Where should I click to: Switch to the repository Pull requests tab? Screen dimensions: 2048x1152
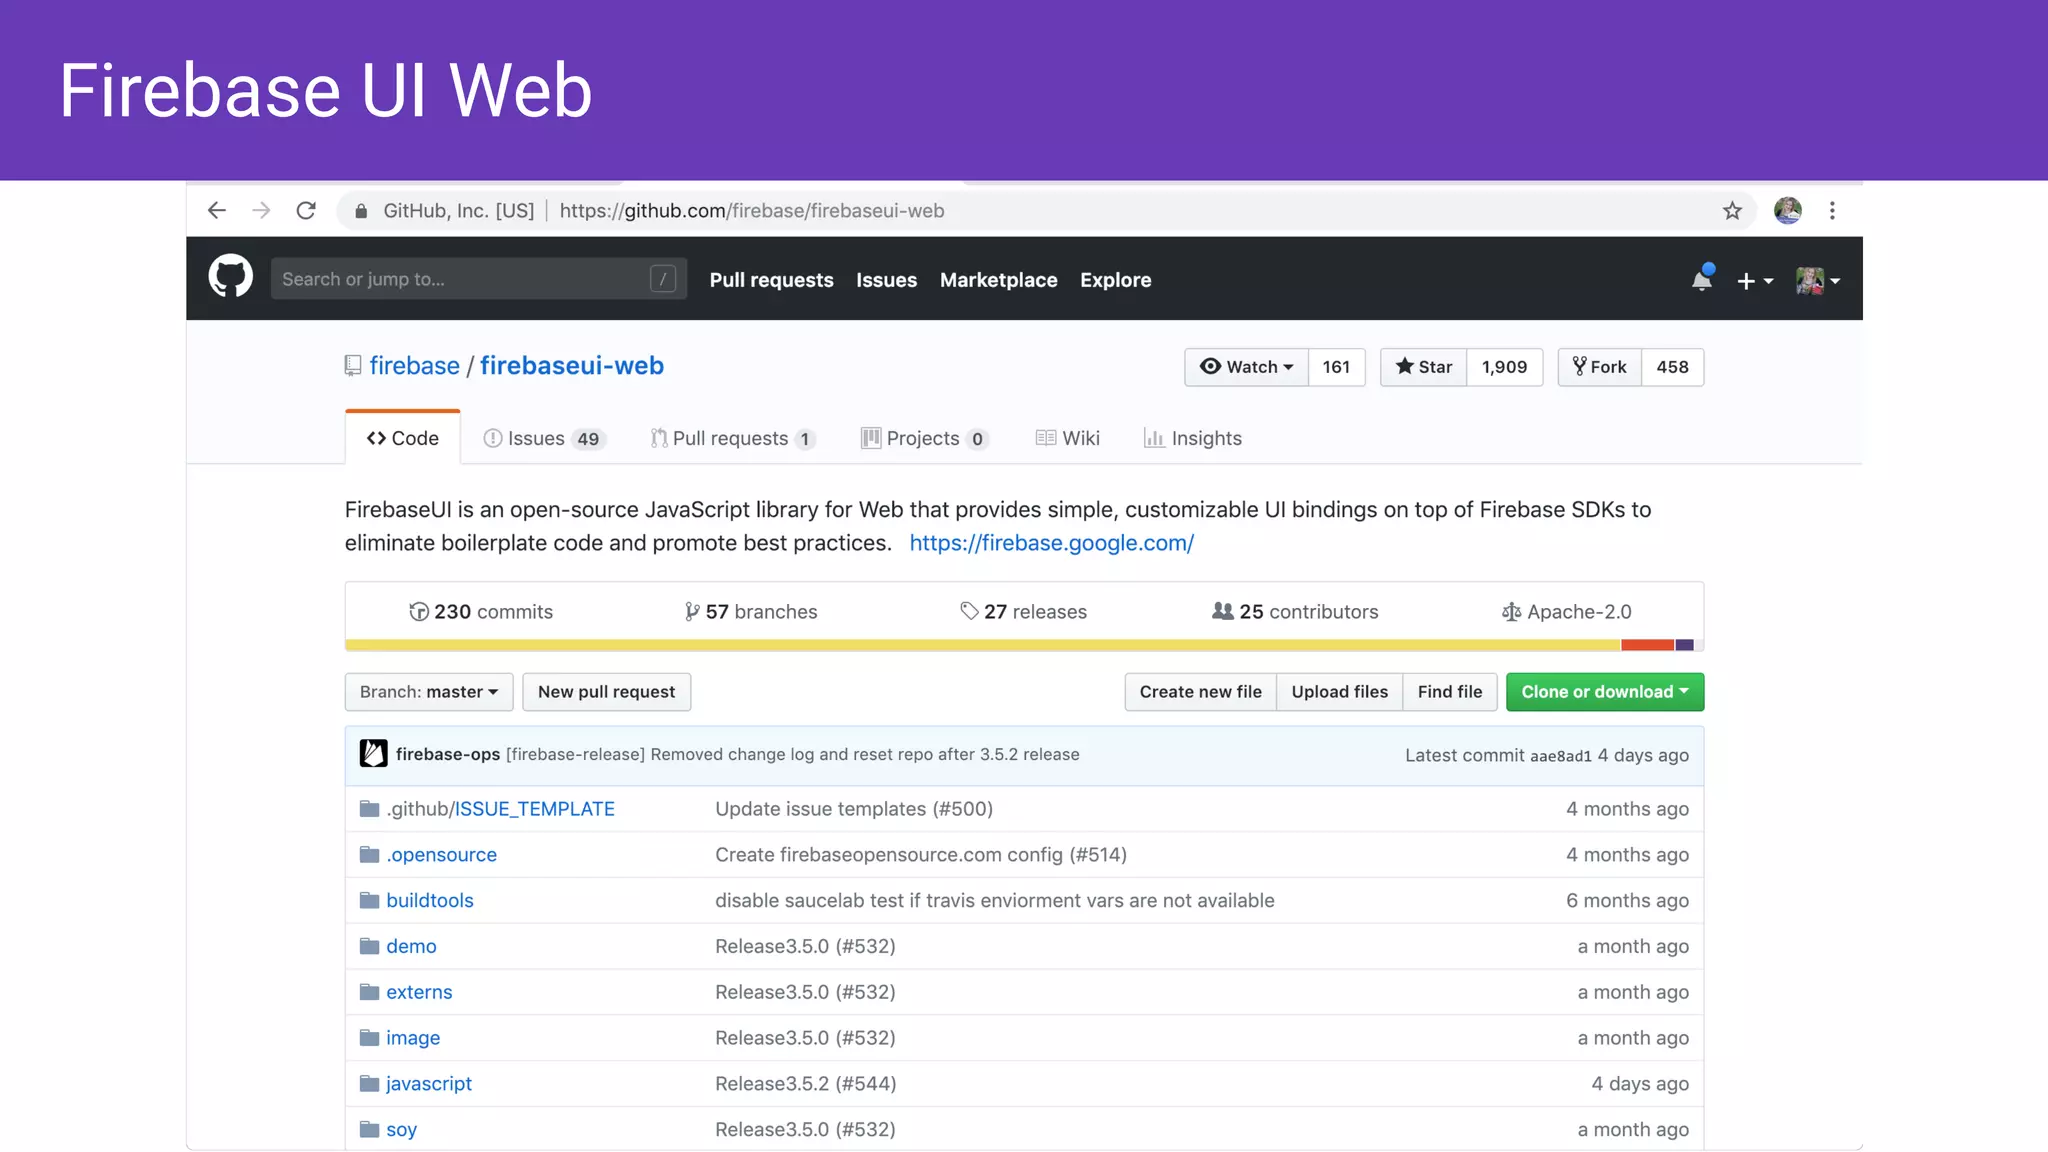tap(733, 438)
